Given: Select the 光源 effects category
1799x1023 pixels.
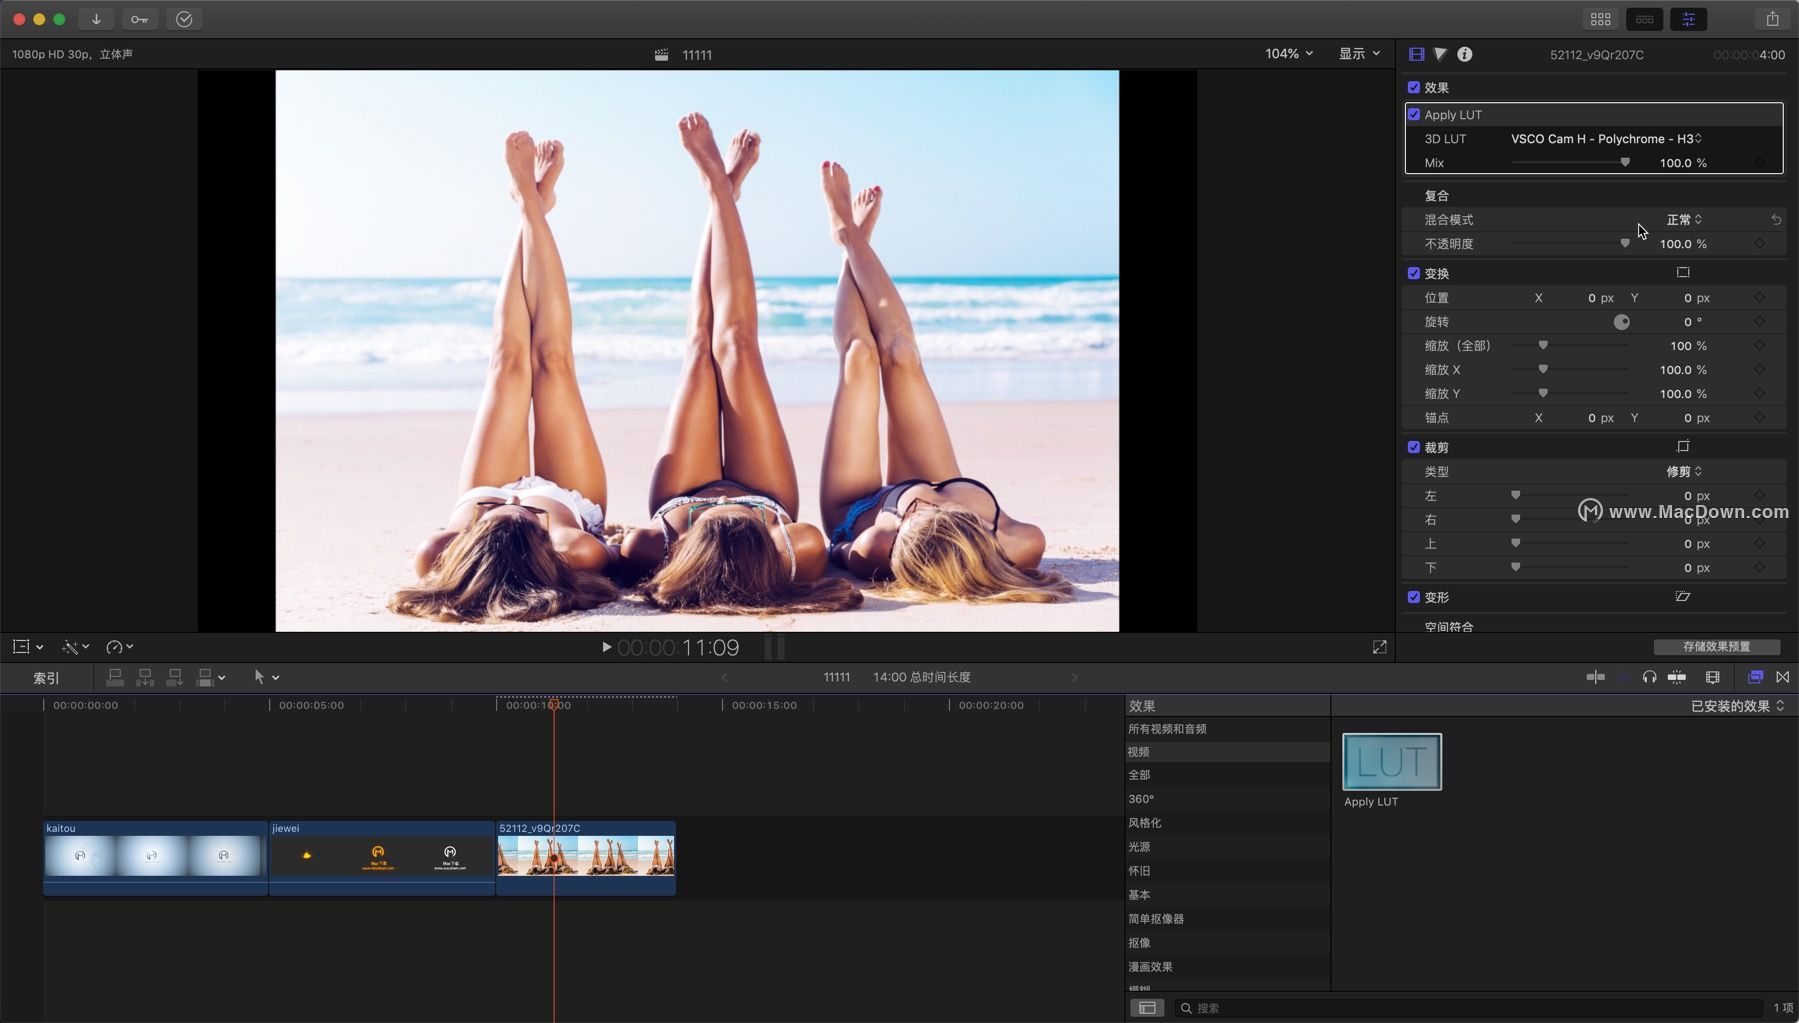Looking at the screenshot, I should 1227,847.
